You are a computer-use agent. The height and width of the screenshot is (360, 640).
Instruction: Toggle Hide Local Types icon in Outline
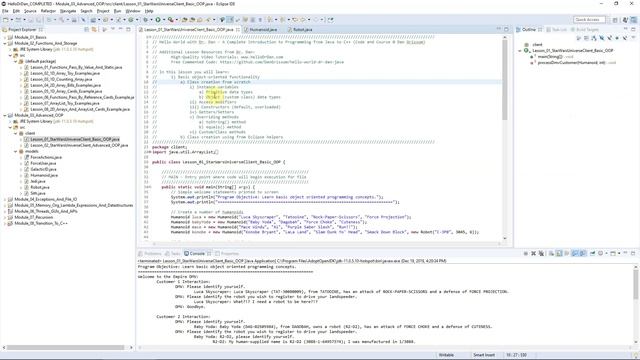625,38
